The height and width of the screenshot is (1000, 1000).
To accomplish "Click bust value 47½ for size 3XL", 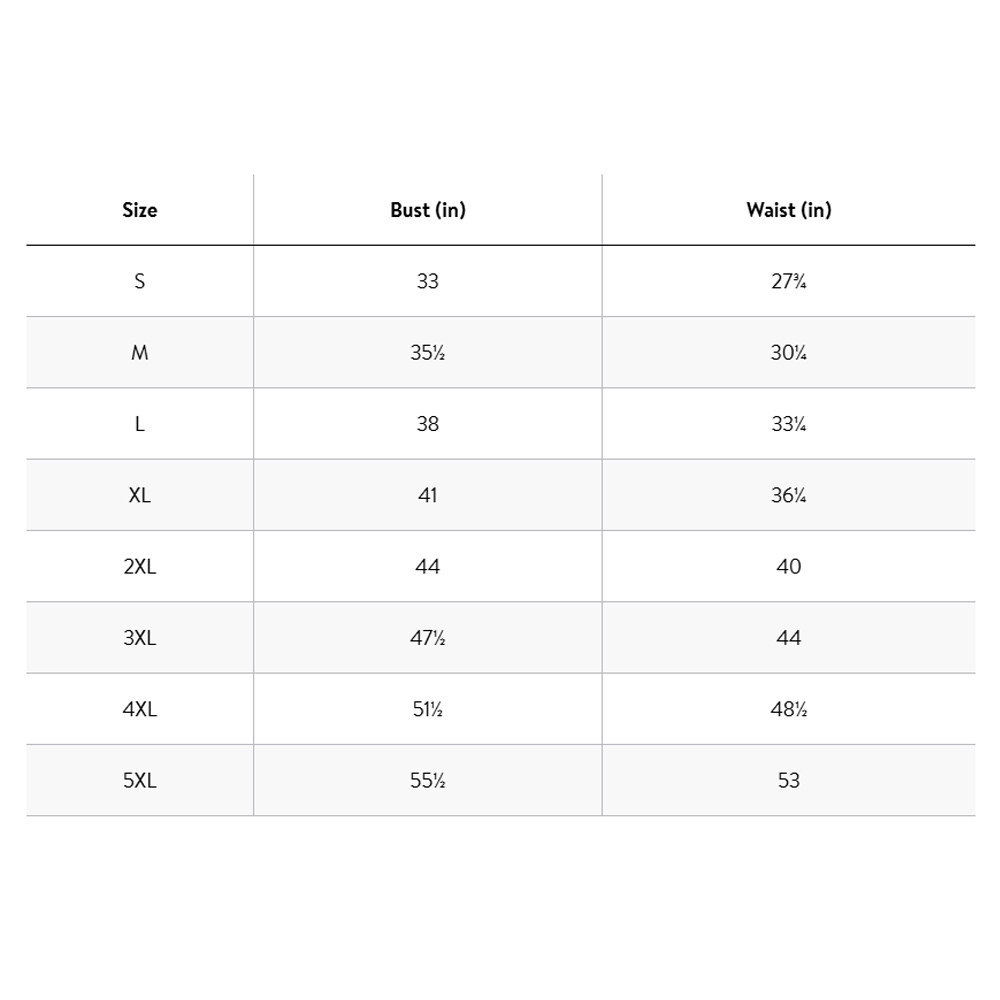I will click(428, 638).
